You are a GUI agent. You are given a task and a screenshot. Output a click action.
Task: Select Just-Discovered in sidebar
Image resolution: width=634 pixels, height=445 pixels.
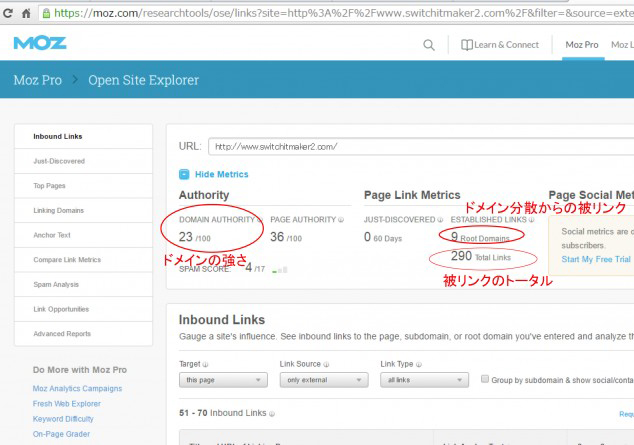tap(83, 161)
